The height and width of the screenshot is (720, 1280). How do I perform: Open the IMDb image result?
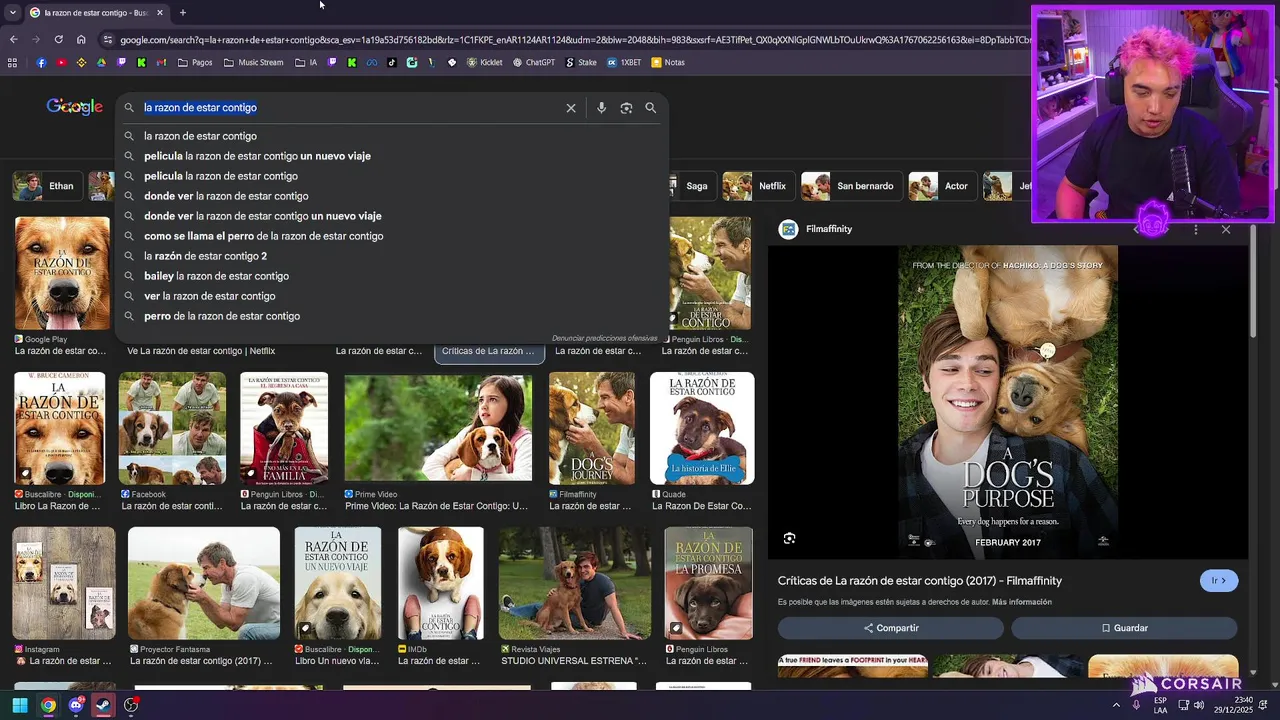[441, 583]
